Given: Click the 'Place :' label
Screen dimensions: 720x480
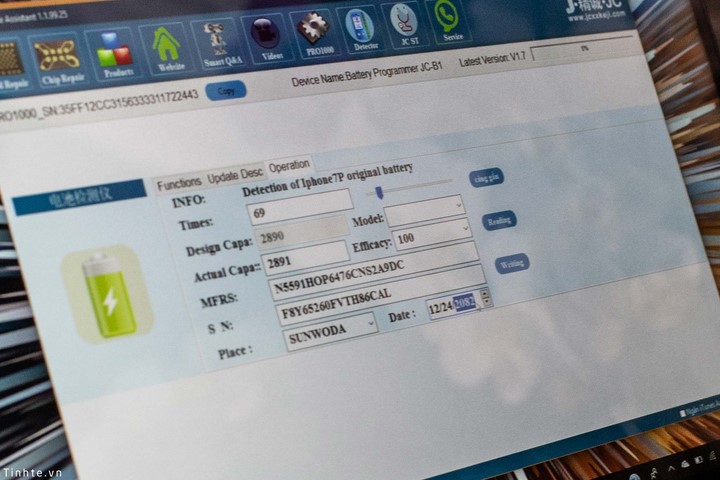Looking at the screenshot, I should coord(235,353).
